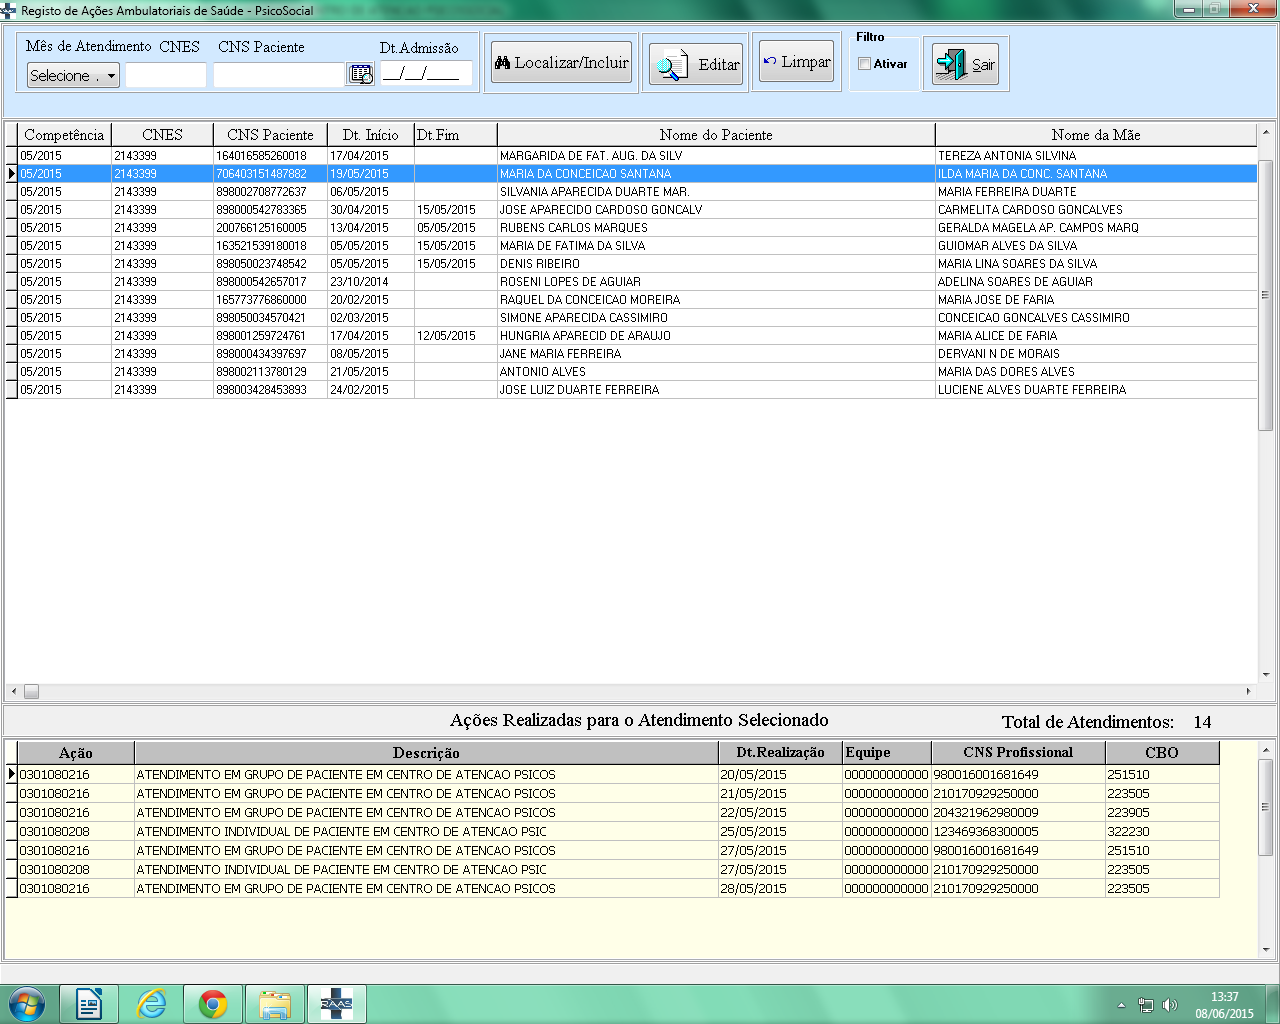Enable the Ativar filter checkbox
Image resolution: width=1280 pixels, height=1024 pixels.
coord(864,64)
